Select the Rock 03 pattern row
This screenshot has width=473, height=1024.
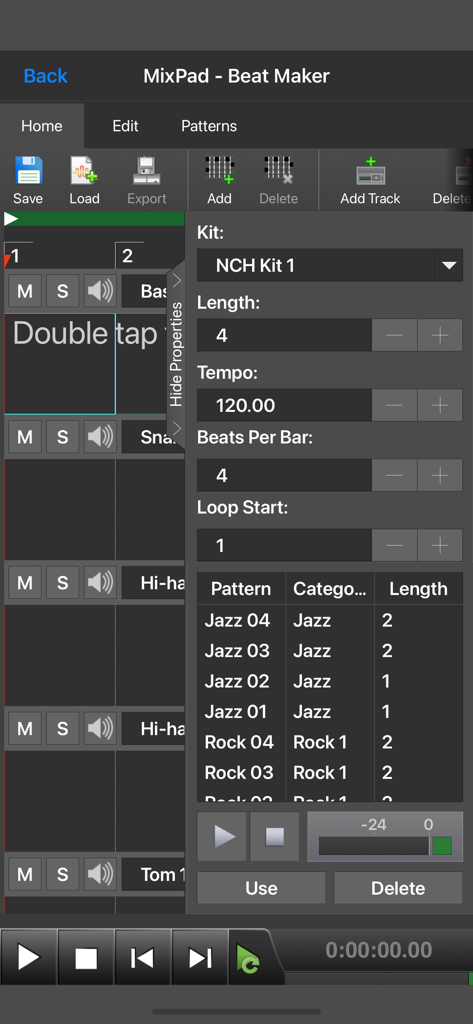click(330, 773)
